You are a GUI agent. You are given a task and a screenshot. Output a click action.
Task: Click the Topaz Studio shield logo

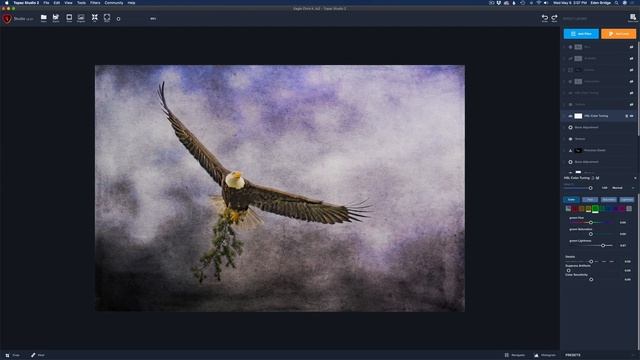pyautogui.click(x=7, y=18)
